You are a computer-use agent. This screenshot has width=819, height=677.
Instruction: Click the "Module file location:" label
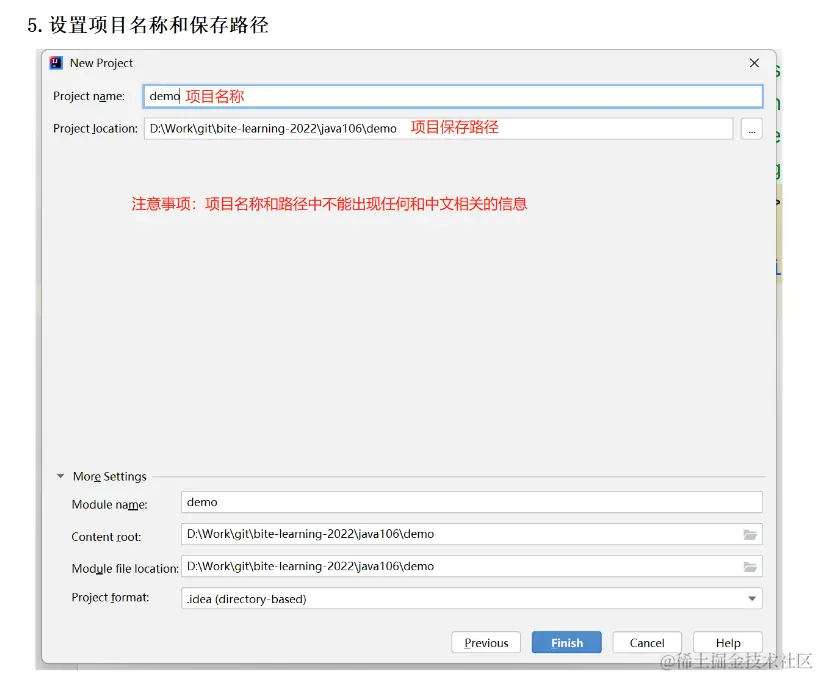coord(125,568)
